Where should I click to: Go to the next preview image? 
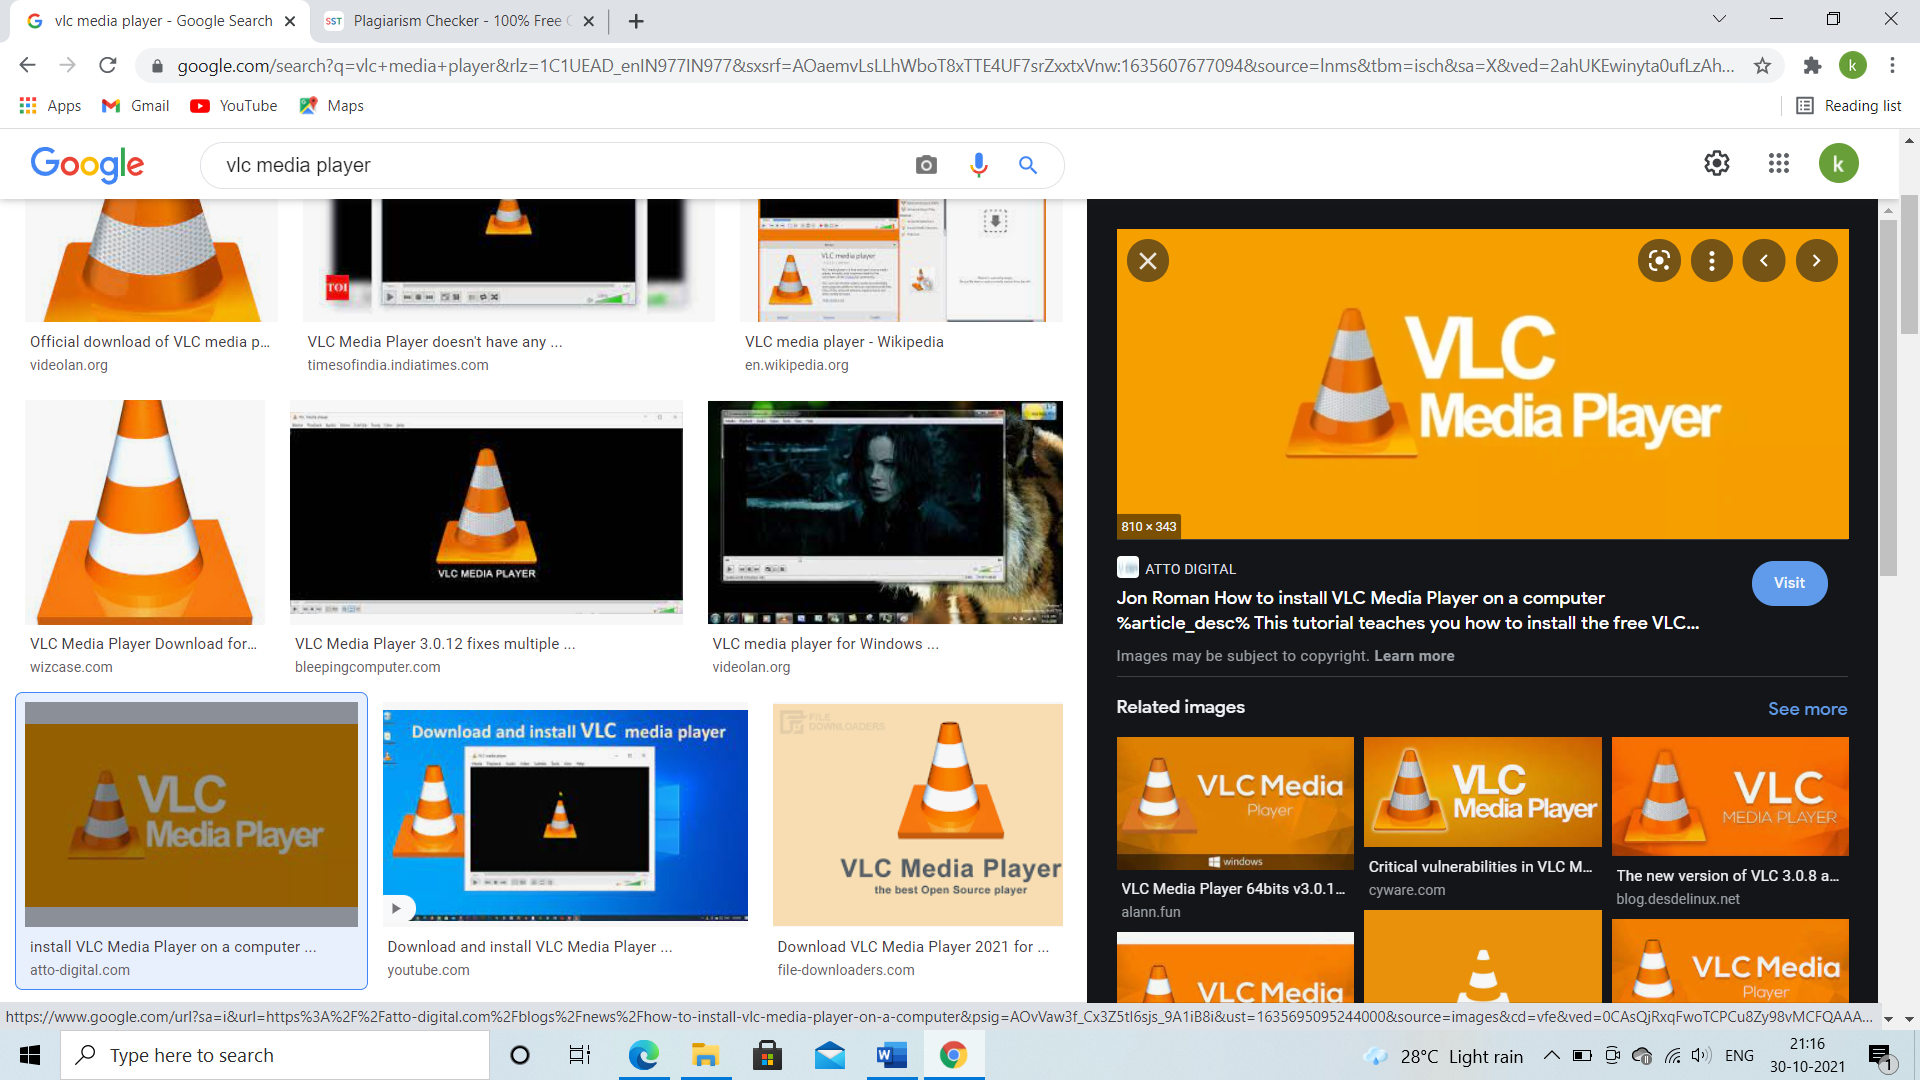(1816, 261)
